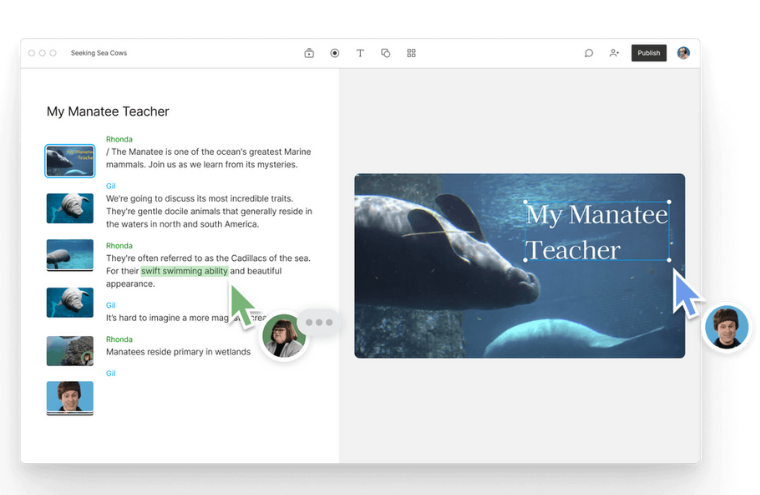Select the second manatee scene thumbnail

click(70, 207)
